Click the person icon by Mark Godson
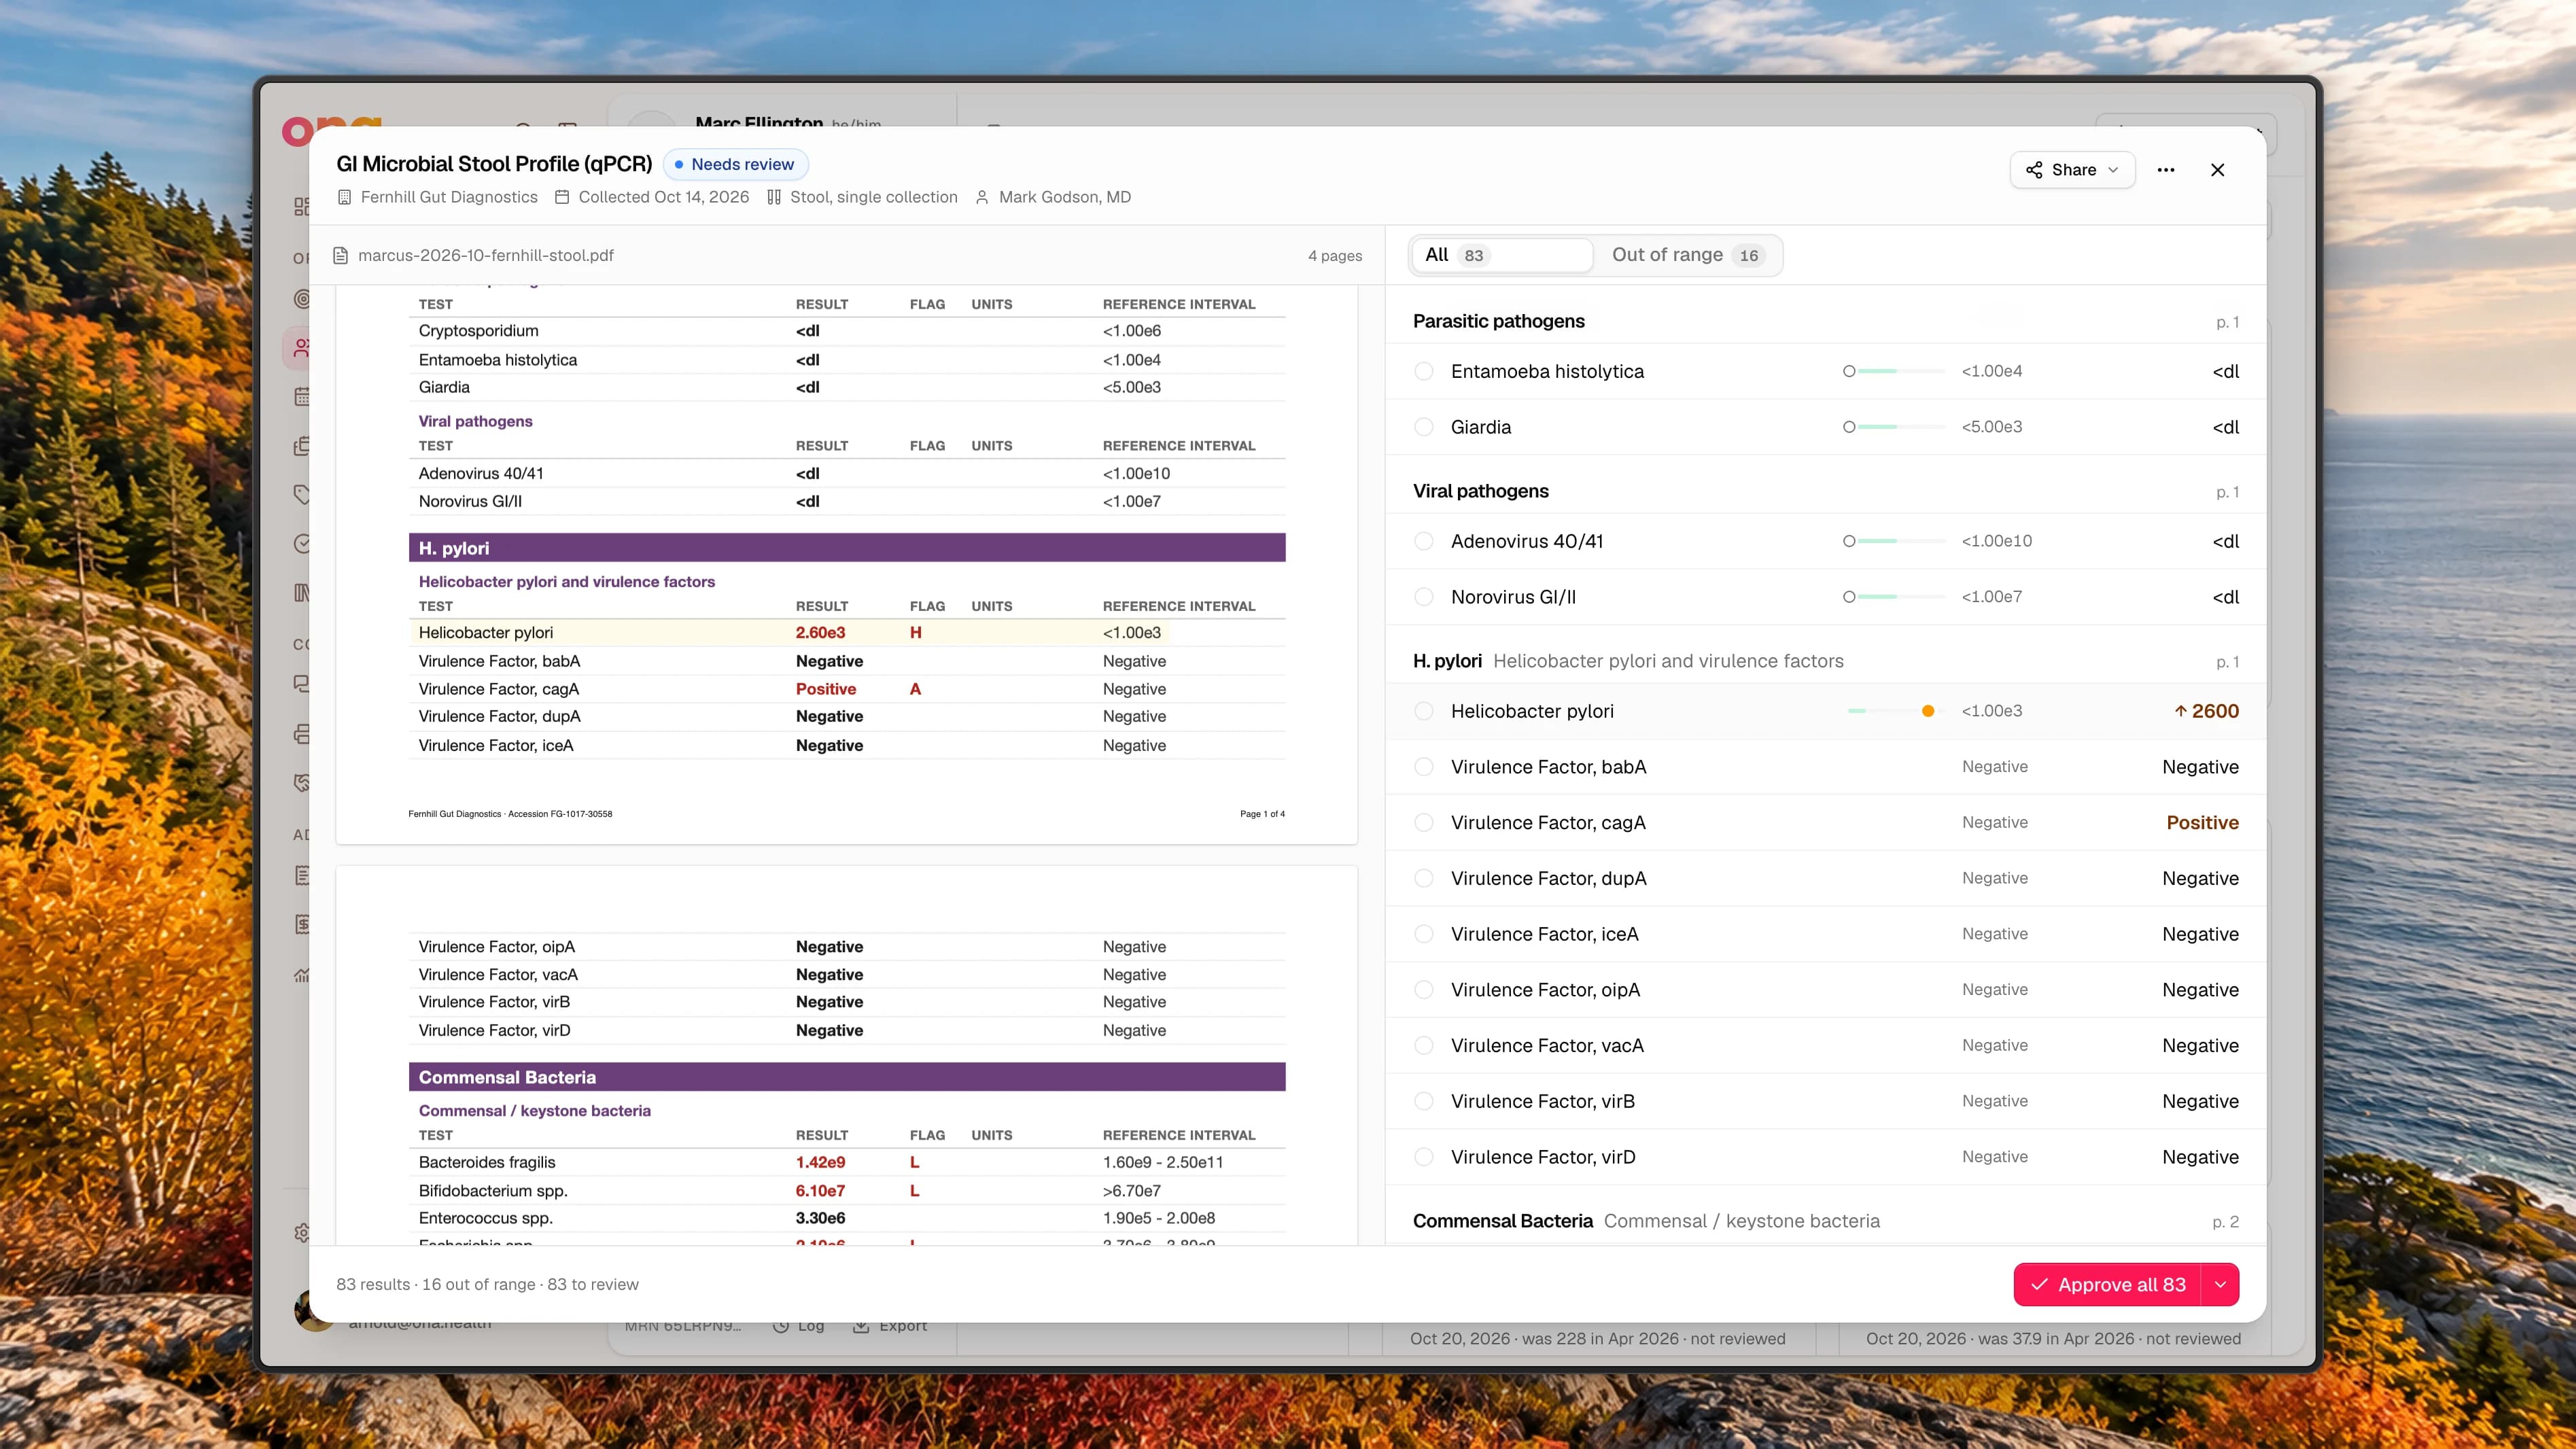This screenshot has width=2576, height=1449. 982,197
